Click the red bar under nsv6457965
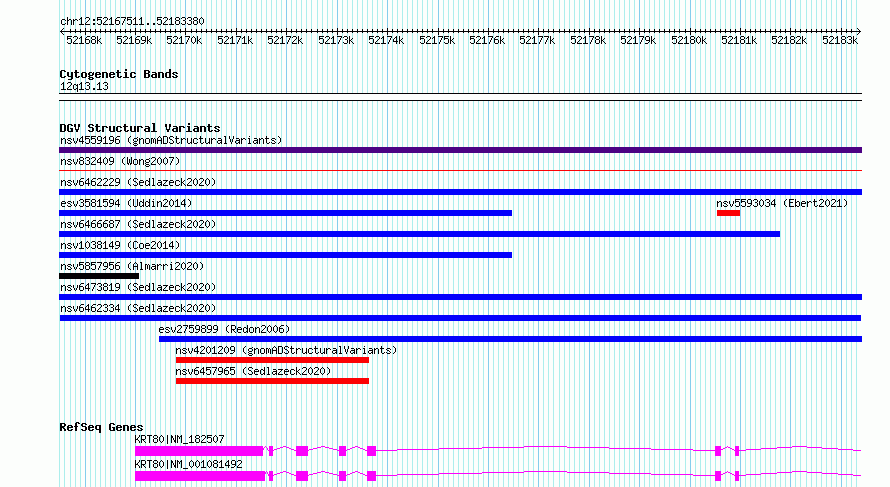Viewport: 890px width, 487px height. pos(272,381)
